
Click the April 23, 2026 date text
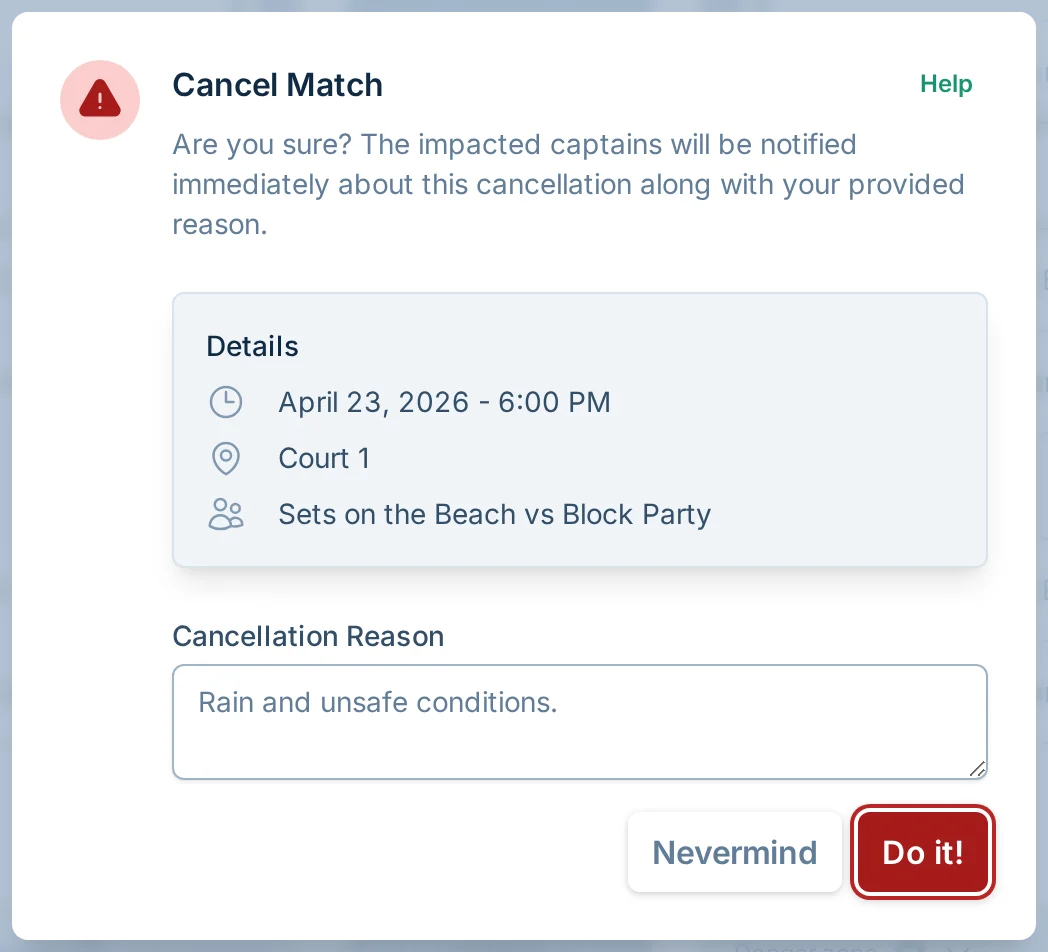point(444,402)
